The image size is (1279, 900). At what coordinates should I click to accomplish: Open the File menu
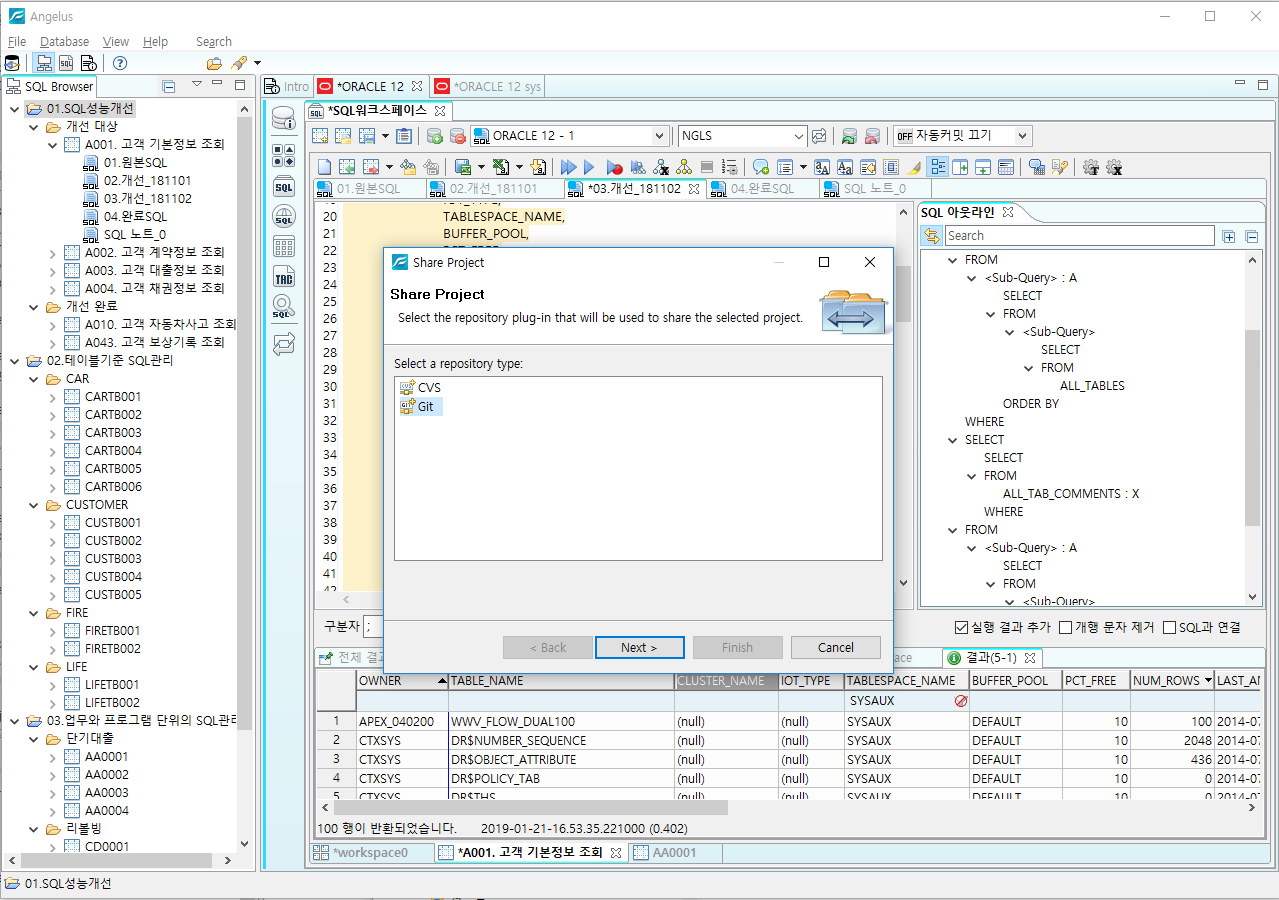(17, 41)
